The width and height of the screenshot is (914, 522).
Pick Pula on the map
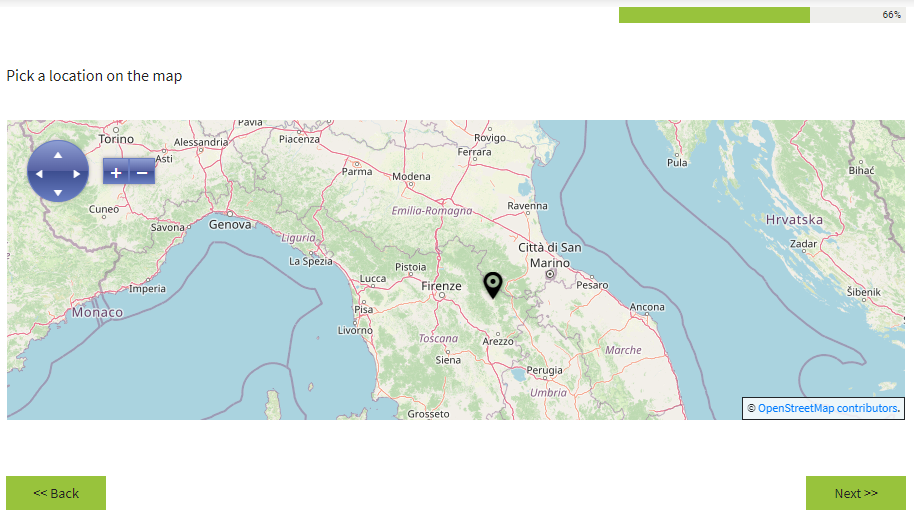tap(677, 163)
